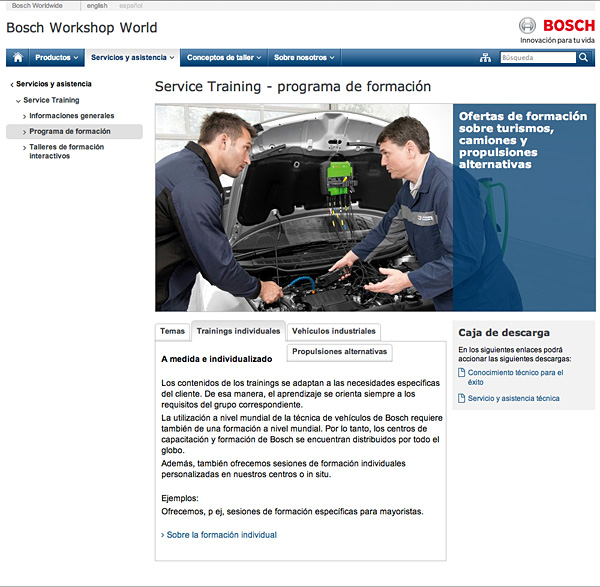
Task: Click the A medida e individualizado heading
Action: pos(217,359)
